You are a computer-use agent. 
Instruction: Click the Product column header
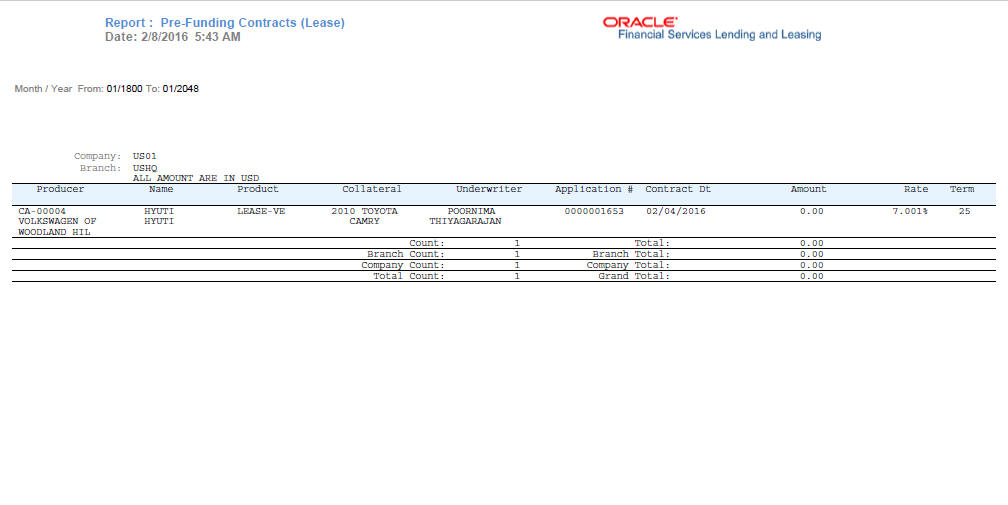click(258, 189)
